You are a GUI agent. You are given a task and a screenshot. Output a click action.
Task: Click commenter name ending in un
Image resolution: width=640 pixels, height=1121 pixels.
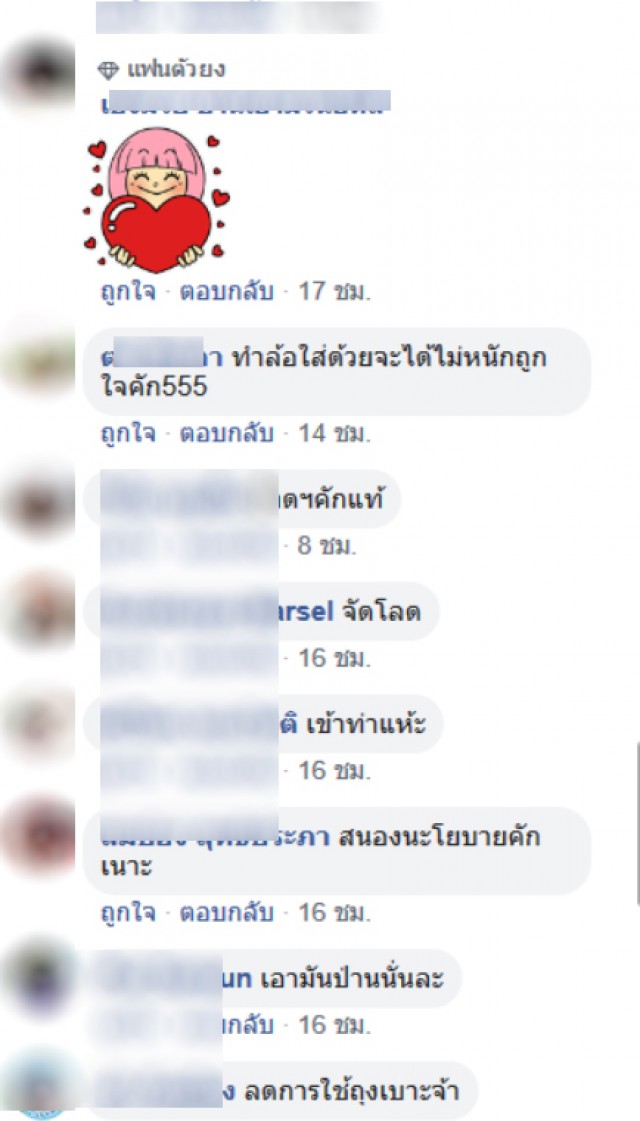(237, 979)
